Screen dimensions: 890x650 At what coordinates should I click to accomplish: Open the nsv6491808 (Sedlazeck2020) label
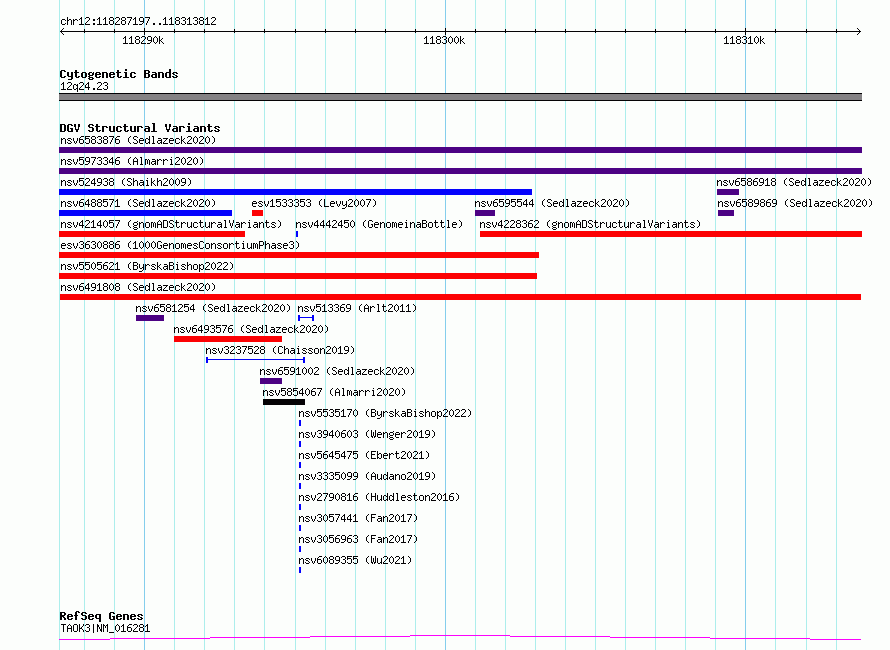point(138,287)
